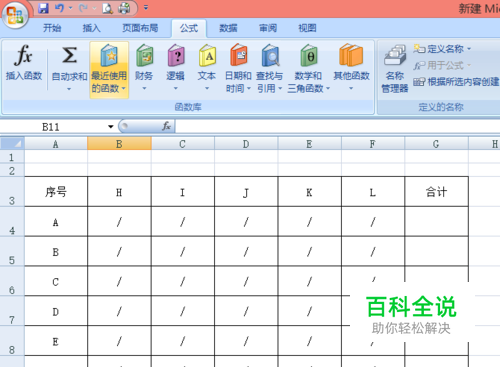Open 最近使用的函数 list
Image resolution: width=500 pixels, height=367 pixels.
109,69
